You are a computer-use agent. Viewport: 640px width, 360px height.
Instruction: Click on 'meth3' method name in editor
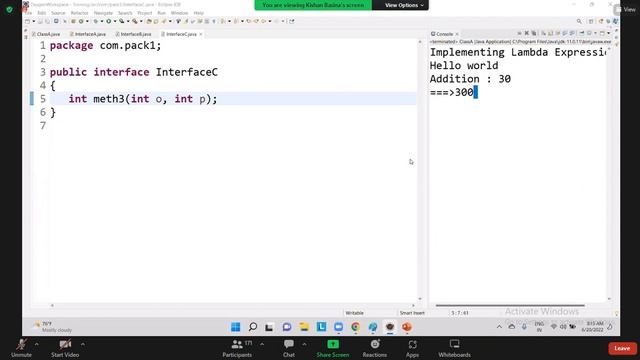109,99
